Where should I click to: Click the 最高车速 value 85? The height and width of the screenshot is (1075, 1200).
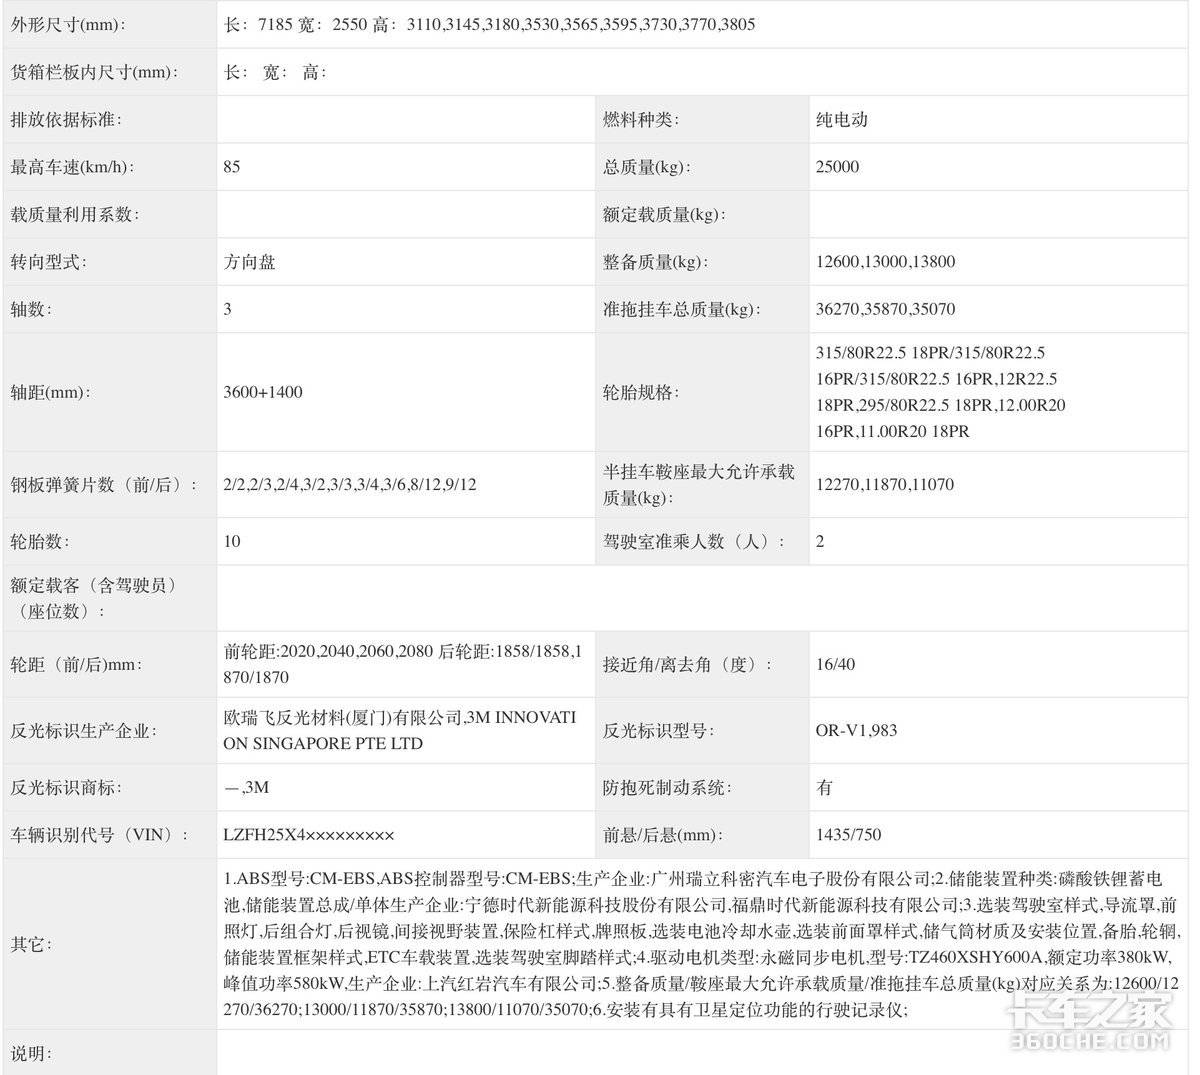(x=232, y=167)
